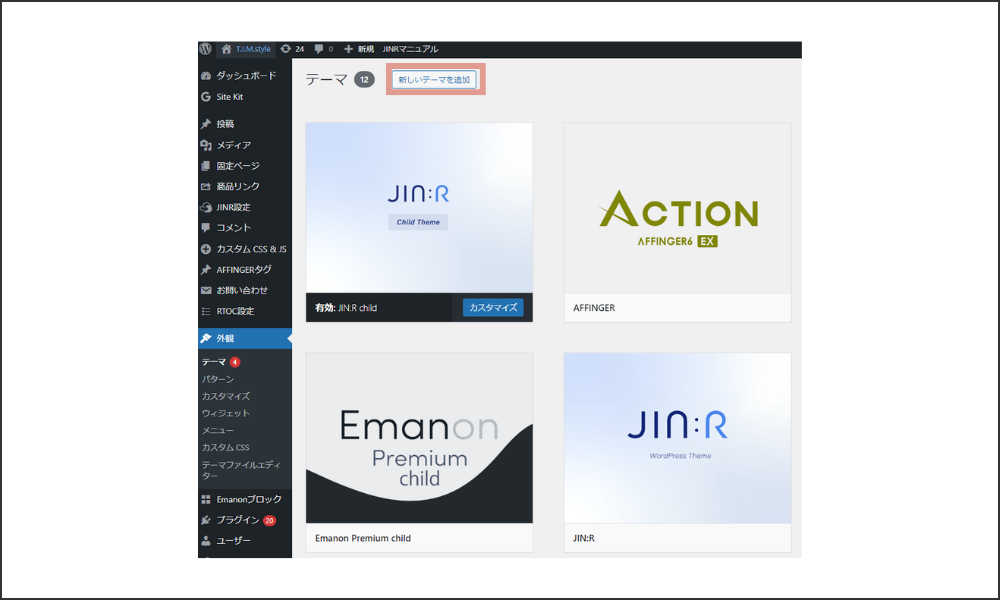Click the プラグイン plug icon

tap(206, 520)
